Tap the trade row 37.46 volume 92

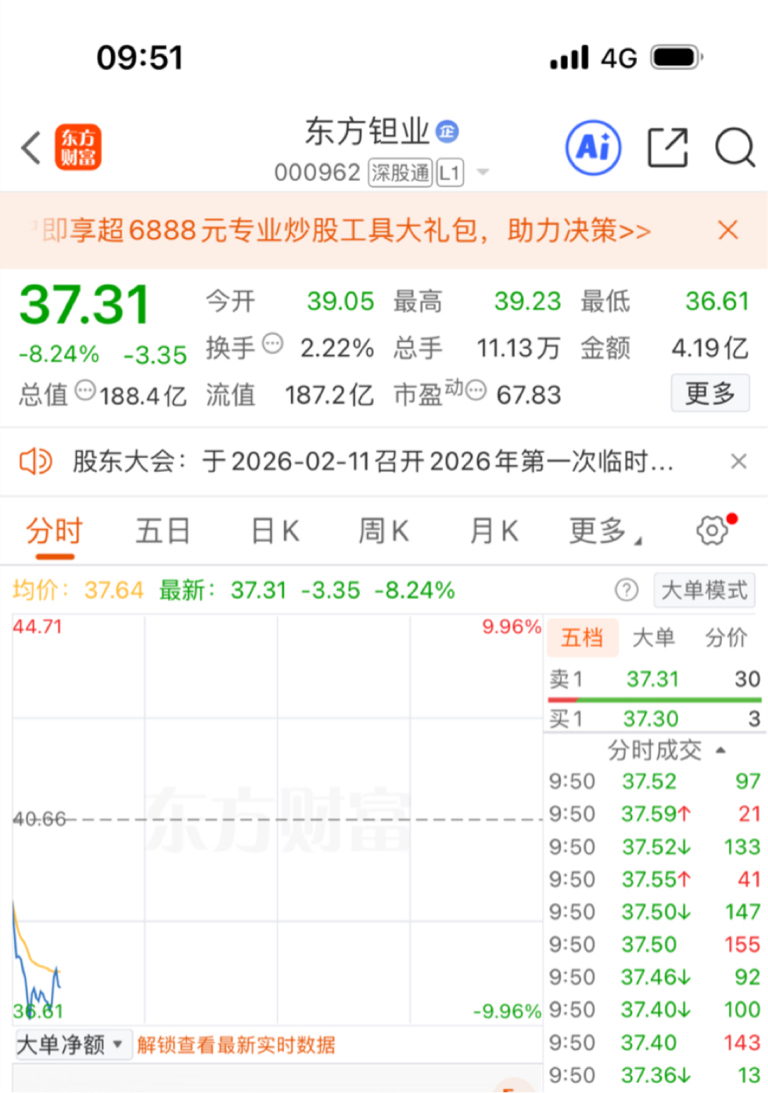654,977
